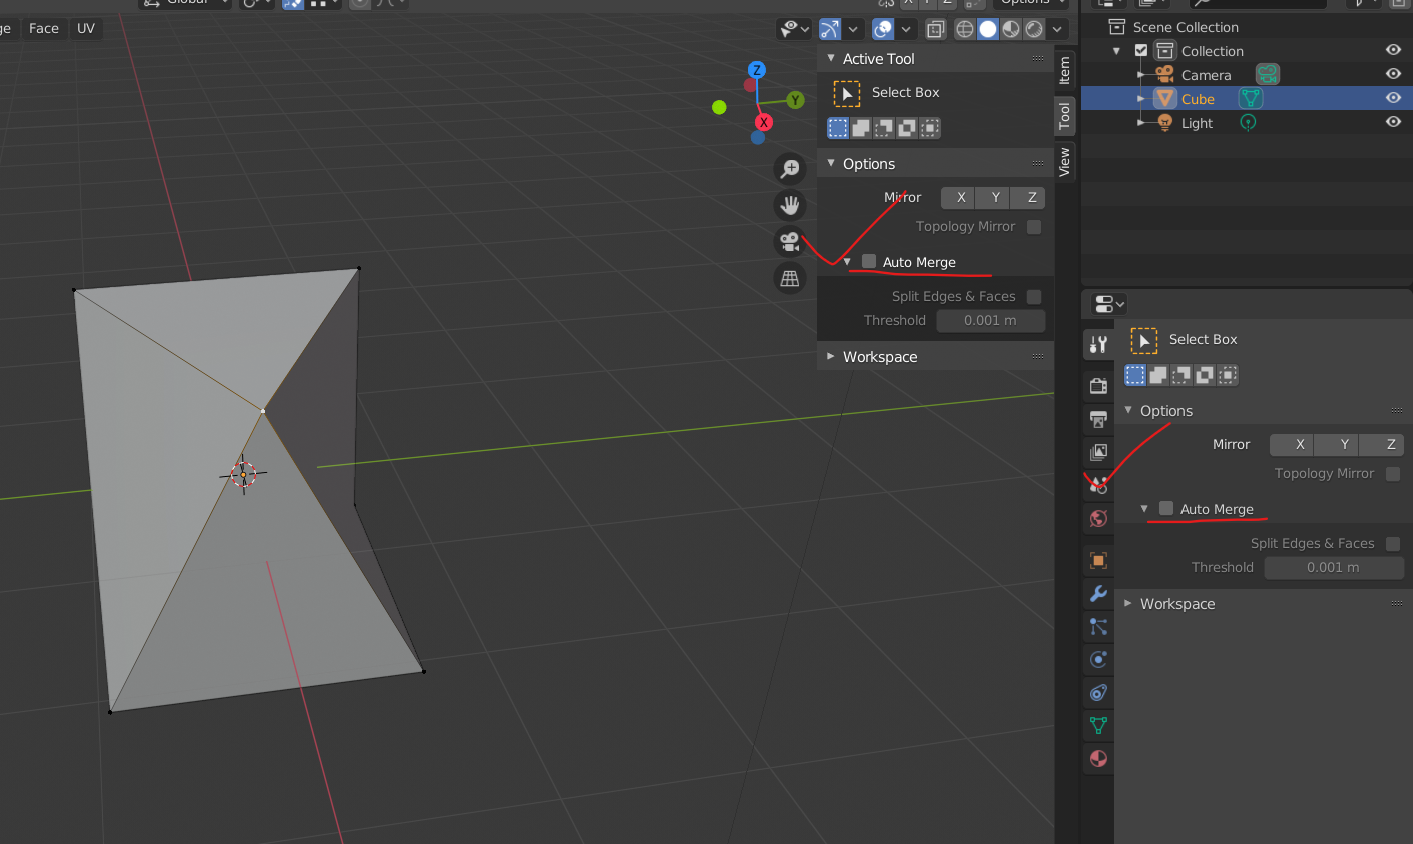Open the Object Data mesh tab icon
The image size is (1413, 844).
pyautogui.click(x=1098, y=725)
